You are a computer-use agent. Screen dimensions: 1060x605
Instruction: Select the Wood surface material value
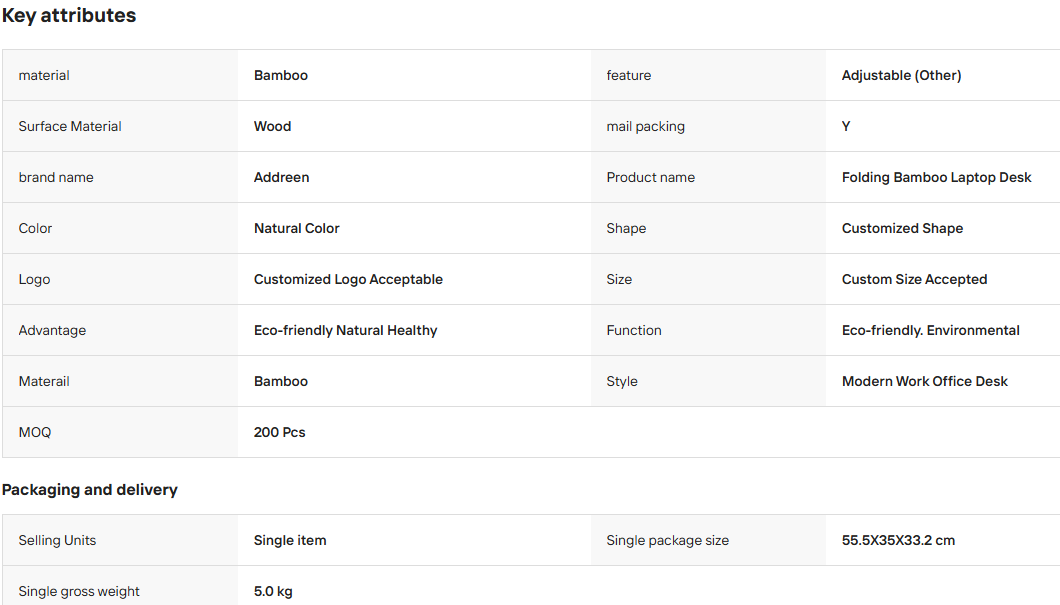(x=272, y=126)
